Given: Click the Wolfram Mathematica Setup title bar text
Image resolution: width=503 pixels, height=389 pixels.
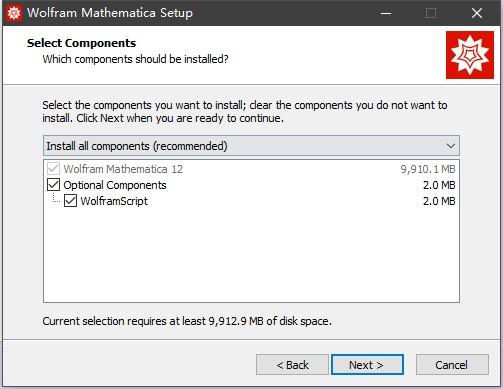Looking at the screenshot, I should tap(110, 13).
